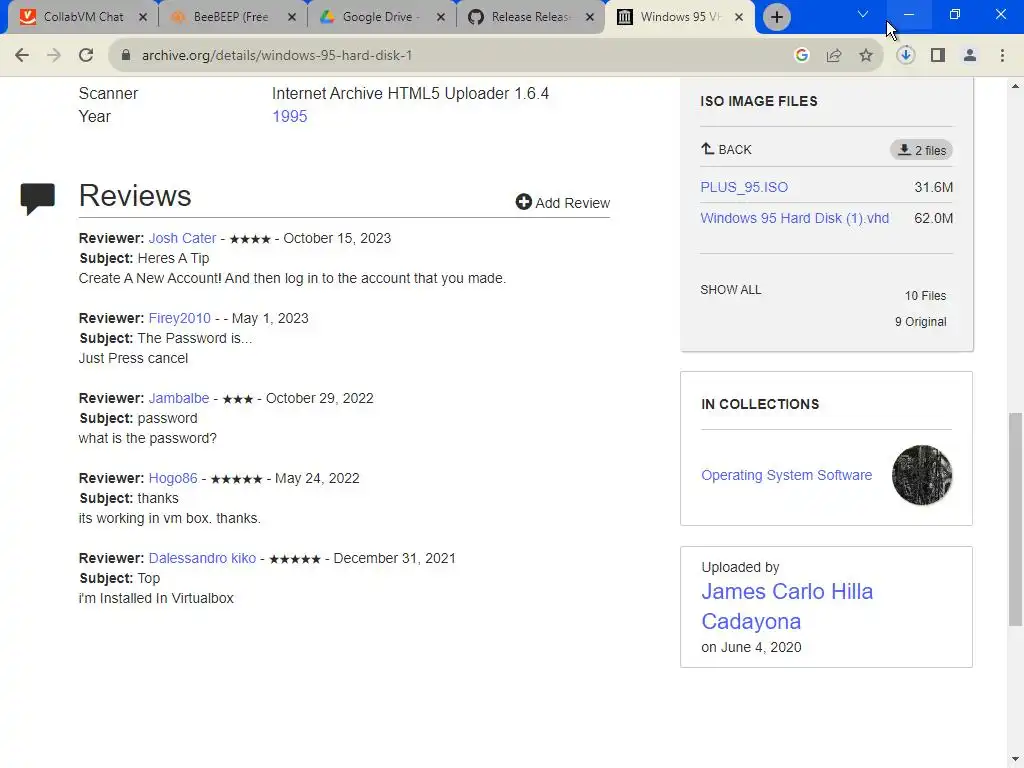Reload the archive.org page

(x=86, y=56)
